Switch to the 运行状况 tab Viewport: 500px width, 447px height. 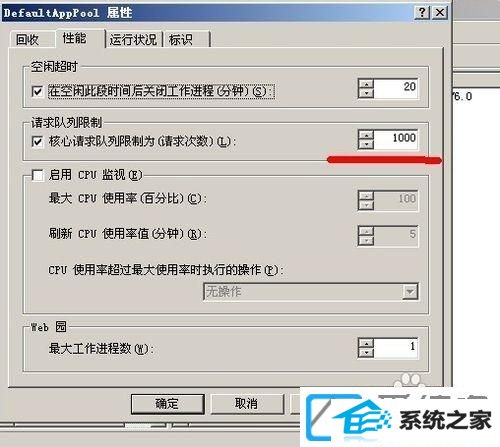pyautogui.click(x=133, y=40)
